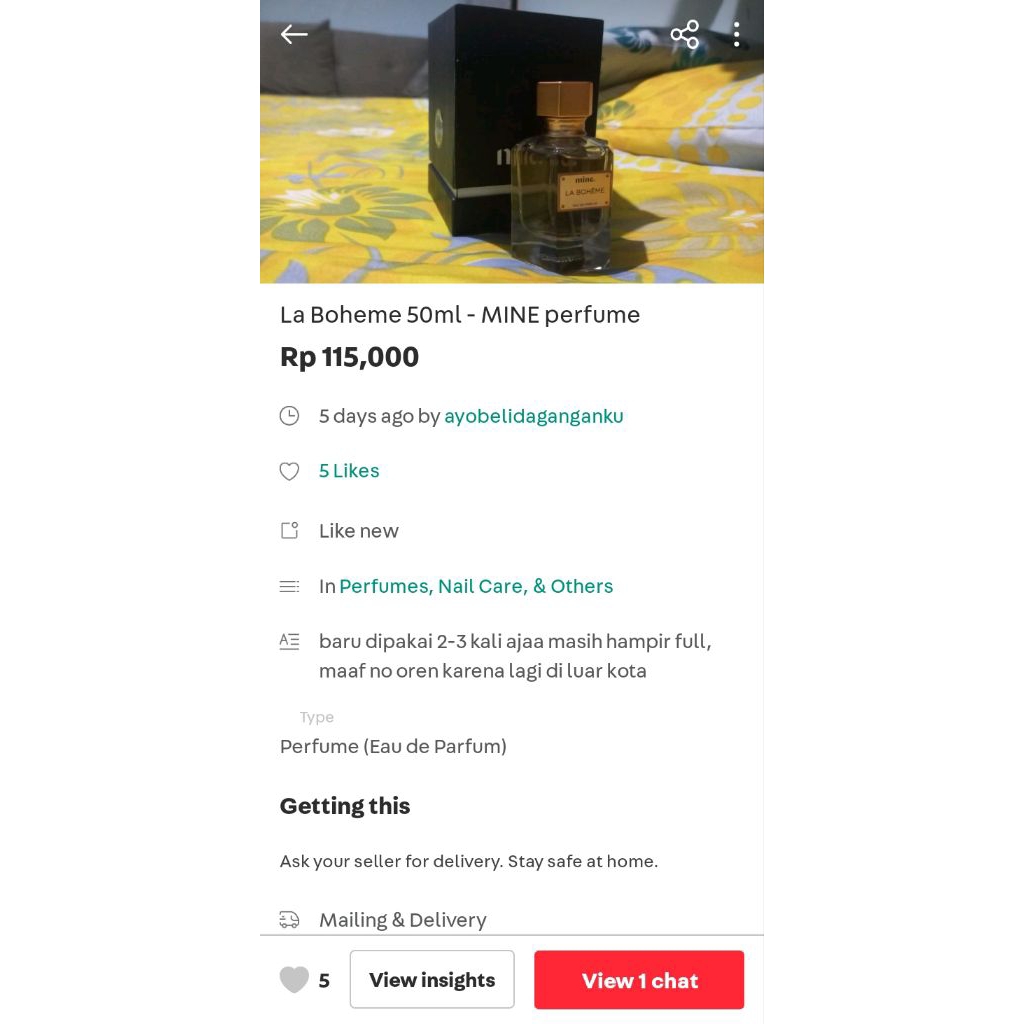1024x1024 pixels.
Task: Click the delivery truck icon
Action: pyautogui.click(x=289, y=920)
